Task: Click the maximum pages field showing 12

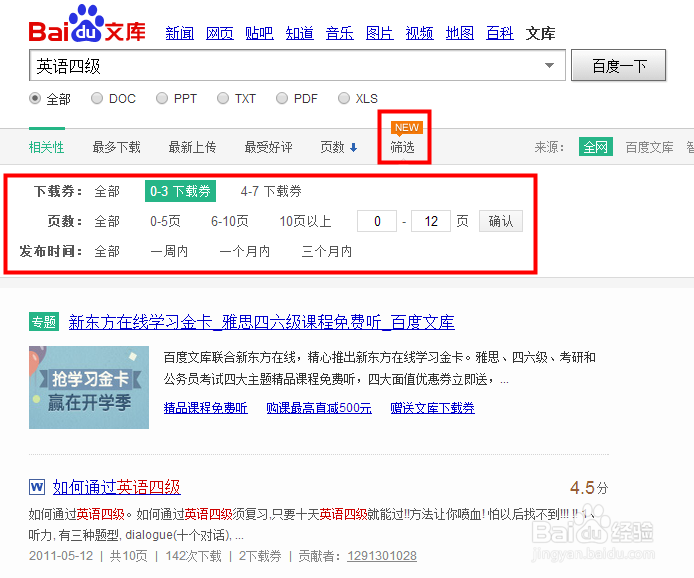Action: point(431,221)
